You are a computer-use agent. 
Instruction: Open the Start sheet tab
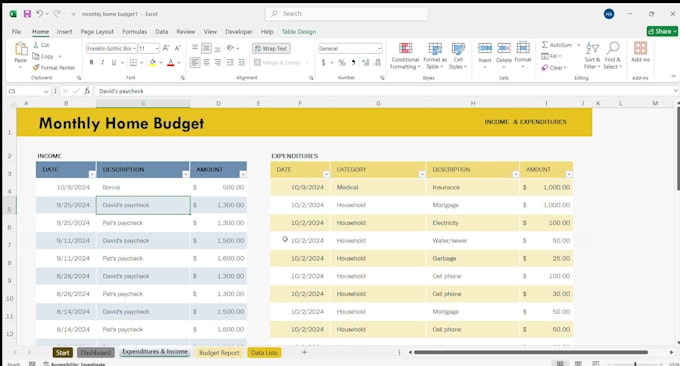(62, 353)
